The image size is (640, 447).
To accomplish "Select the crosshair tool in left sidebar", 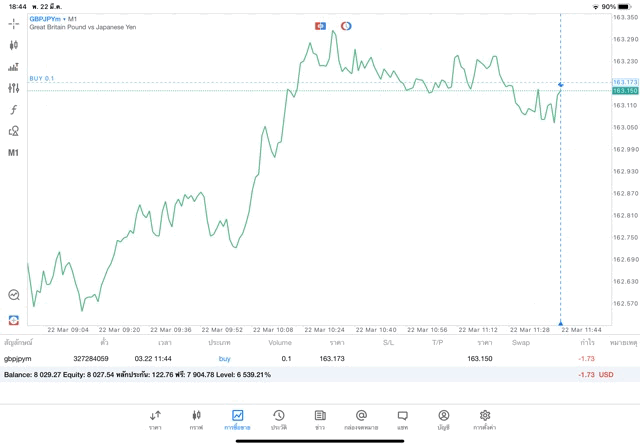I will coord(14,23).
